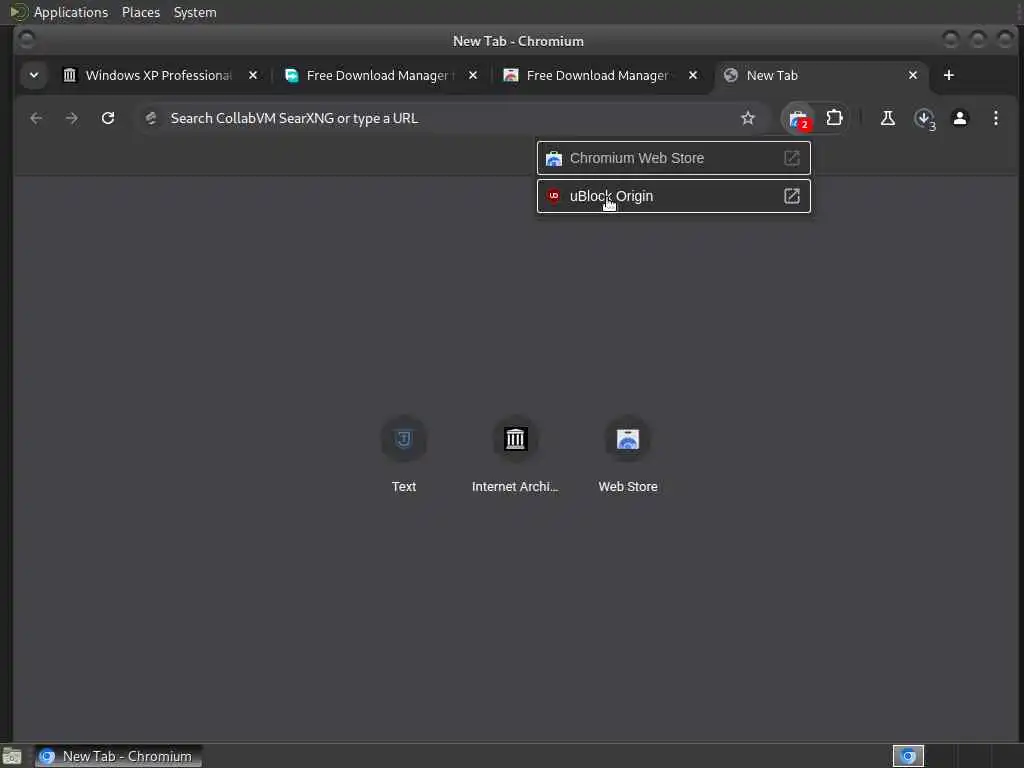Click the Chromium workspace switcher icon at bottom right
Screen dimensions: 1024x768
(x=908, y=756)
